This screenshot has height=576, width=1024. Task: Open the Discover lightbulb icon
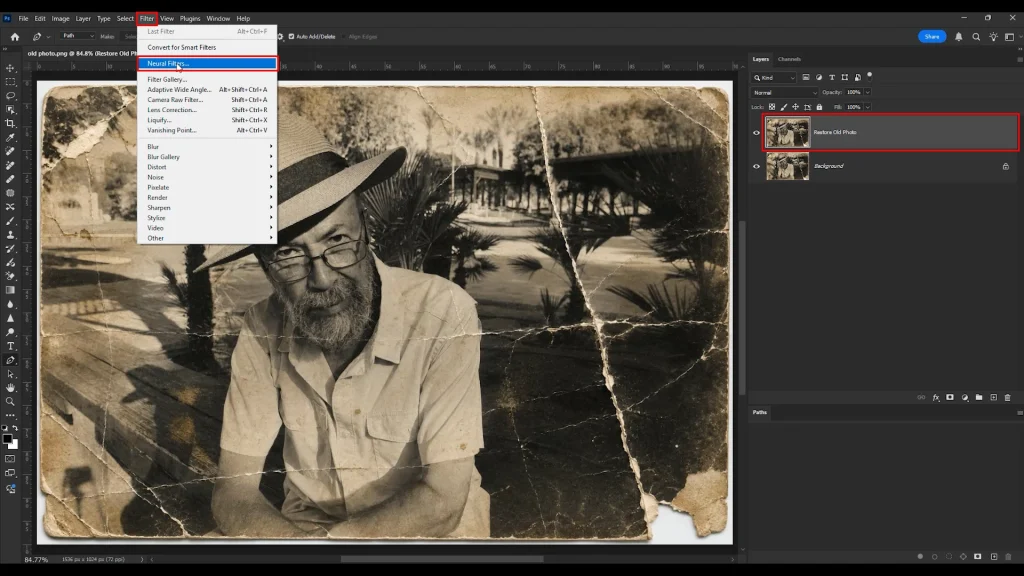click(993, 37)
